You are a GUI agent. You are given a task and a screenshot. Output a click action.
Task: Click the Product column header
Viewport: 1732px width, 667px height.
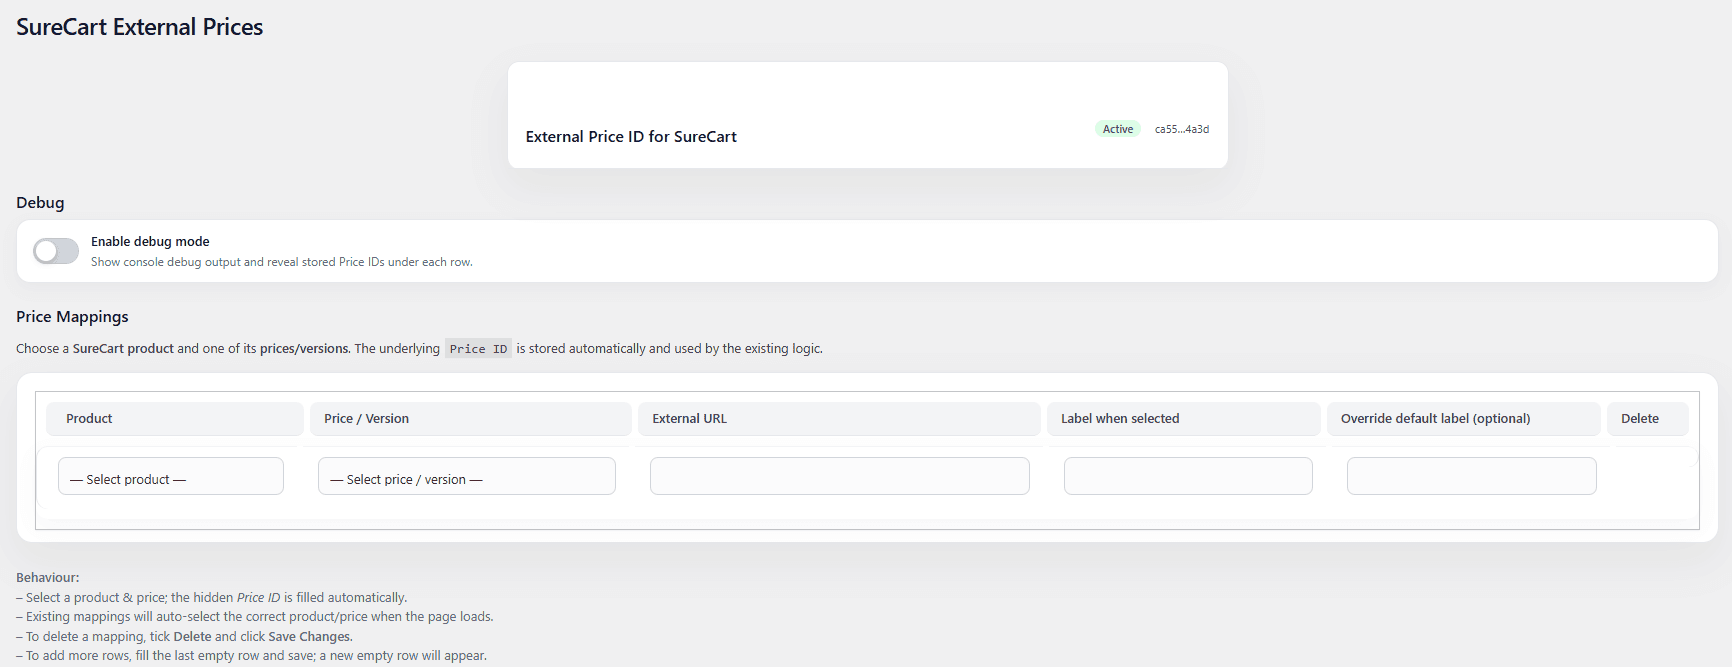[175, 419]
